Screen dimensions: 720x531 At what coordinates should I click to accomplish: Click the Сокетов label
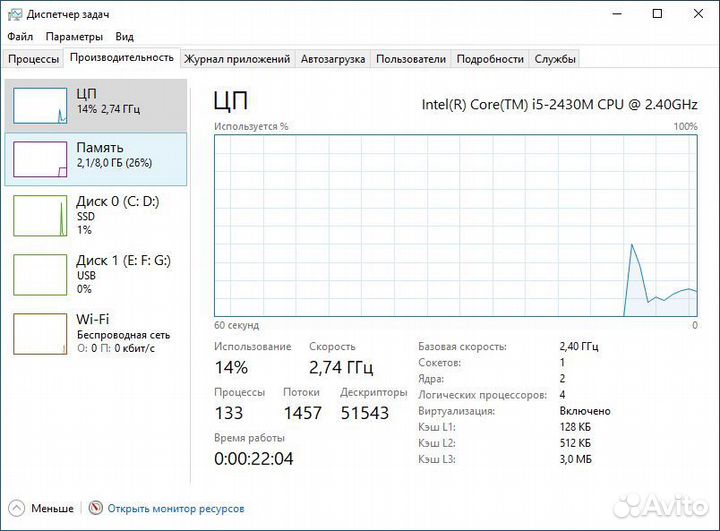click(x=439, y=362)
